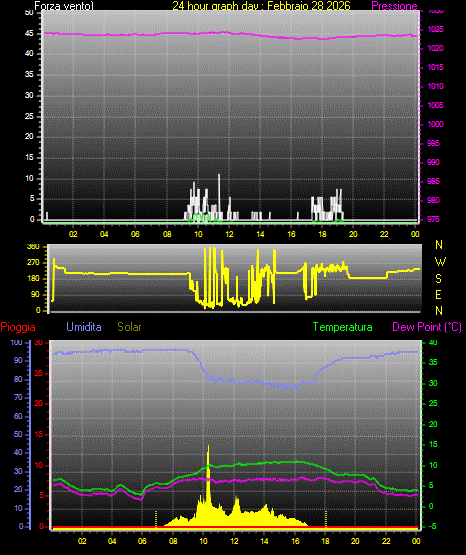Select the Umidita legend label

tap(84, 327)
